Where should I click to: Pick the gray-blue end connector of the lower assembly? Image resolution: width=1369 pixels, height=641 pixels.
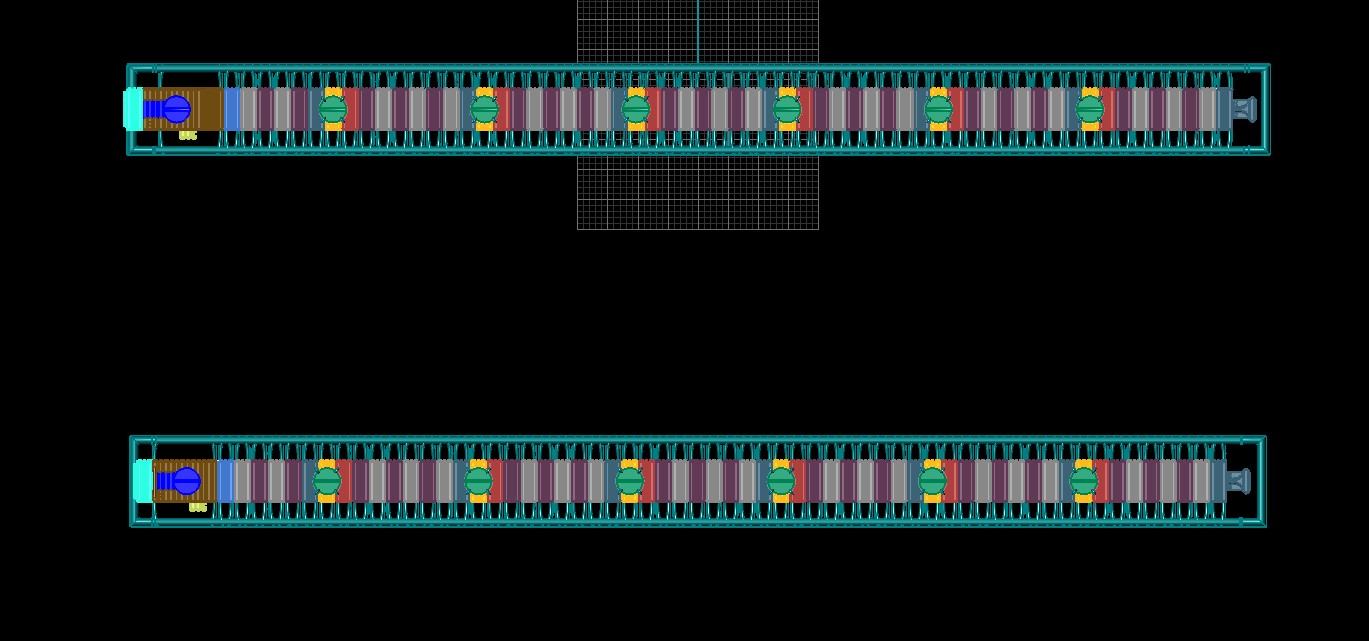[x=1238, y=481]
